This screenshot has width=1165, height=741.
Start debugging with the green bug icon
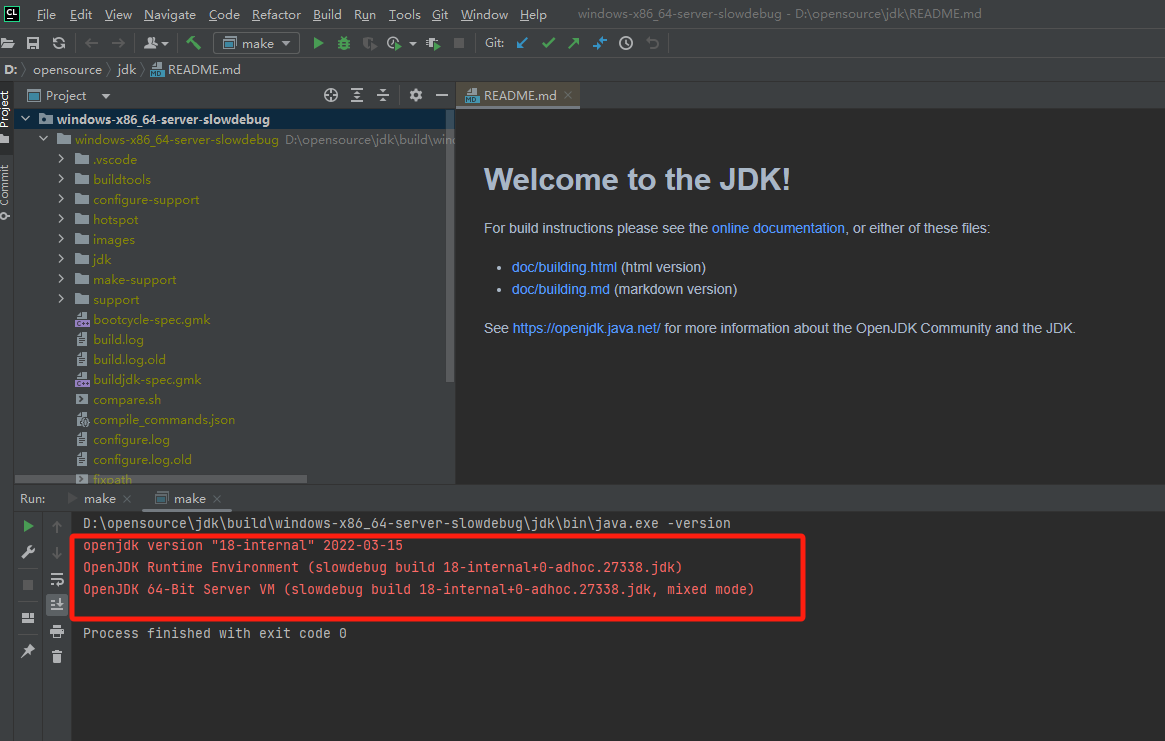pos(343,43)
